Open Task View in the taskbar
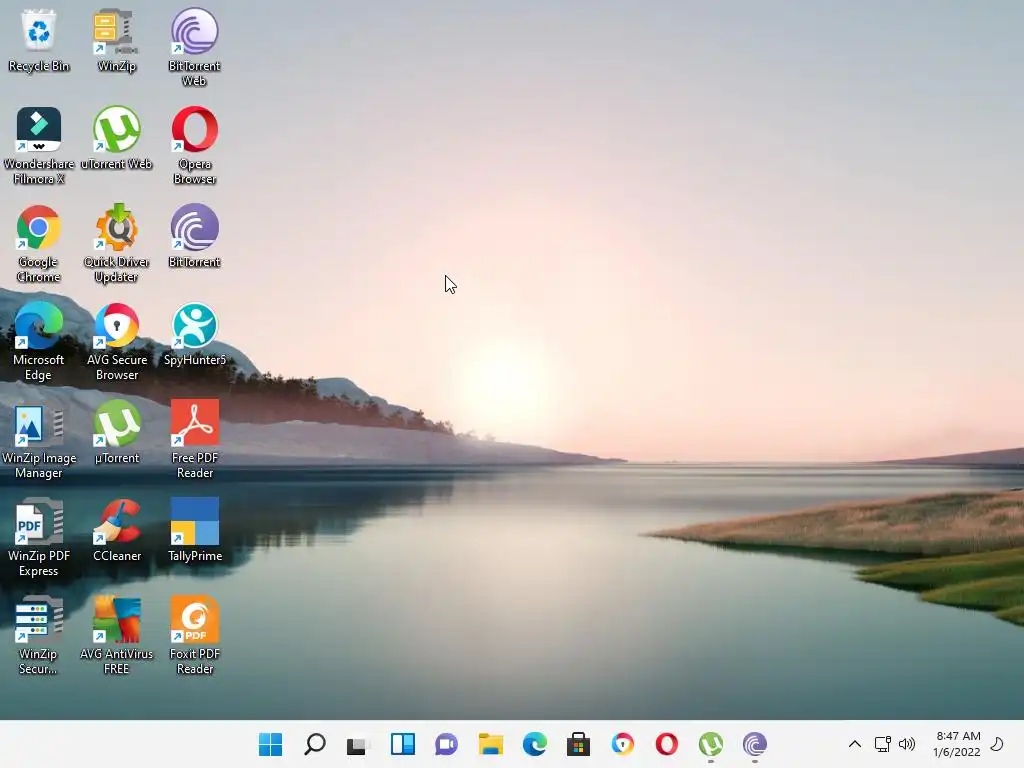Viewport: 1024px width, 768px height. (359, 744)
